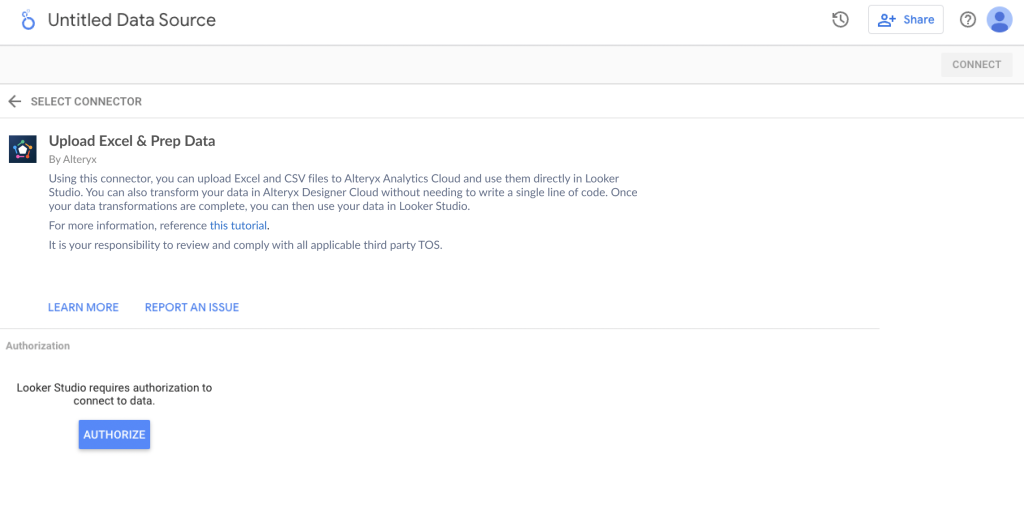This screenshot has height=518, width=1024.
Task: Rename the Untitled Data Source title
Action: (132, 20)
